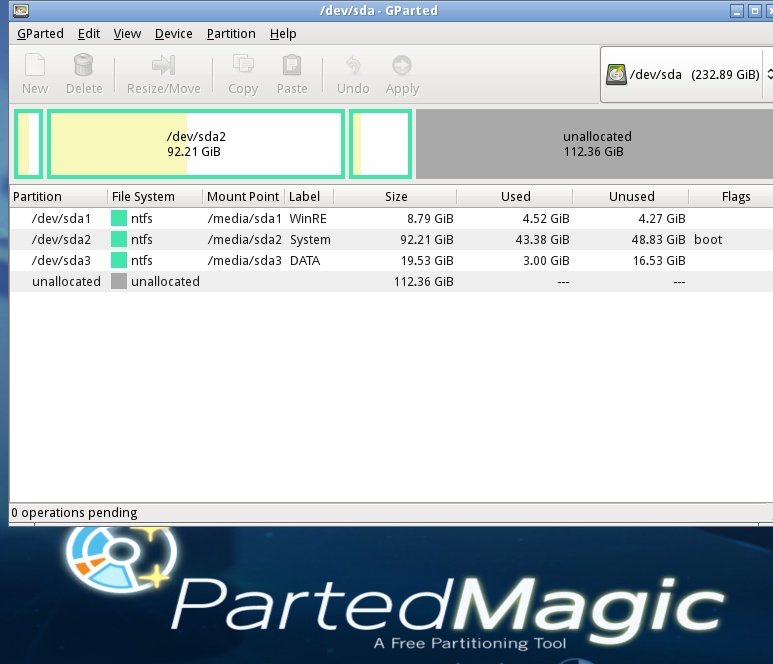Click the WinRE label cell
773x664 pixels.
tap(308, 218)
